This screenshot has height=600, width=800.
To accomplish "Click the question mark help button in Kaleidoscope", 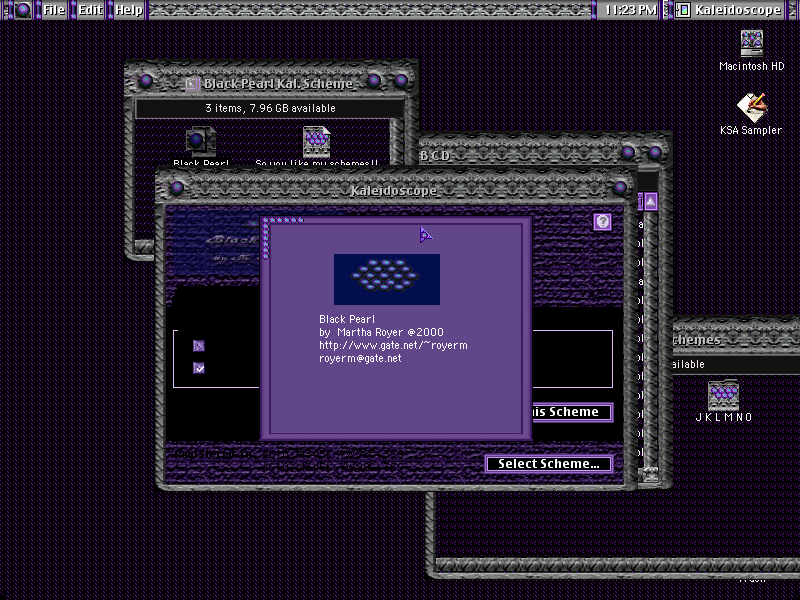I will pyautogui.click(x=603, y=222).
